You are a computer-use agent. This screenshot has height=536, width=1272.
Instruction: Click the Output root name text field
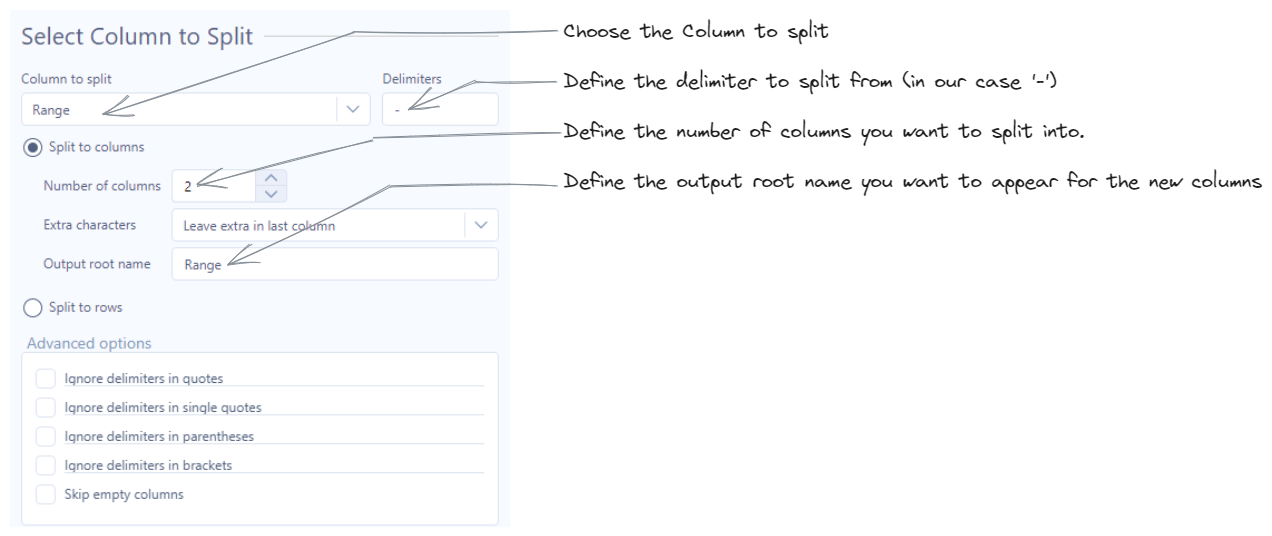pos(335,265)
